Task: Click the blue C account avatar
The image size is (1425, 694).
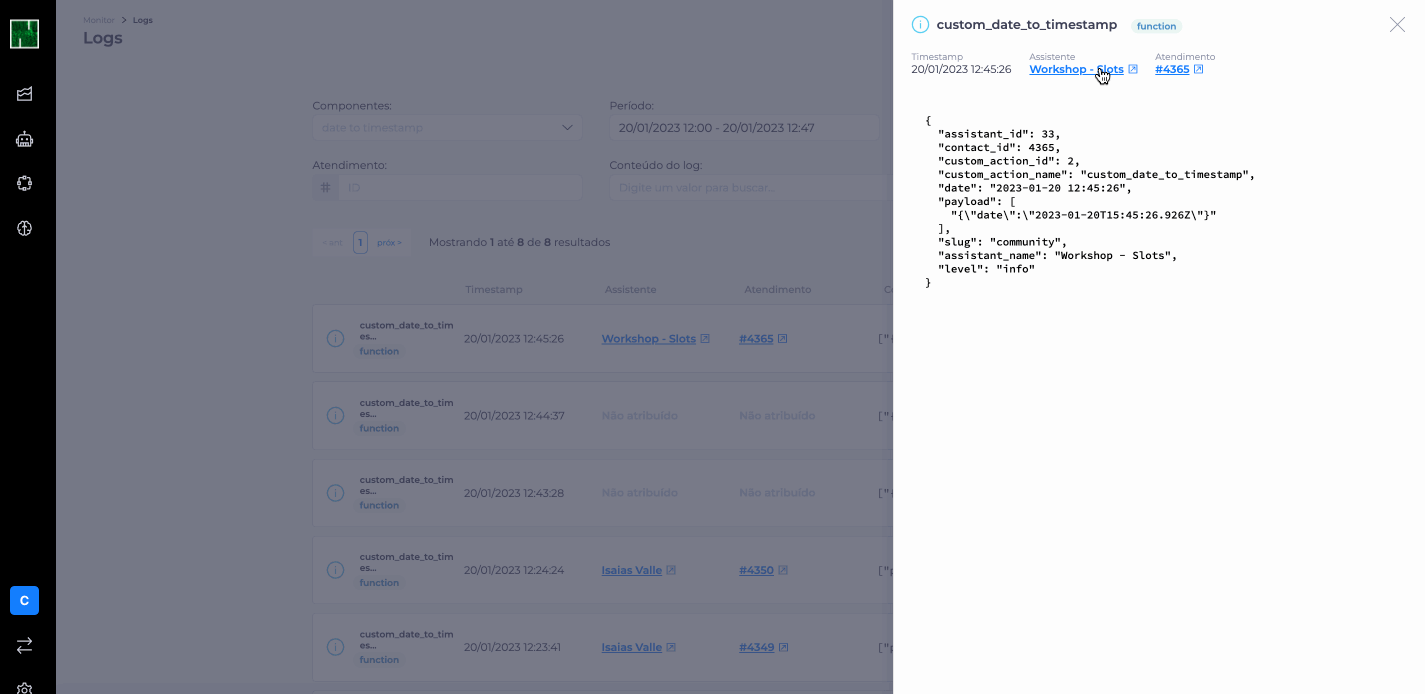Action: (x=25, y=600)
